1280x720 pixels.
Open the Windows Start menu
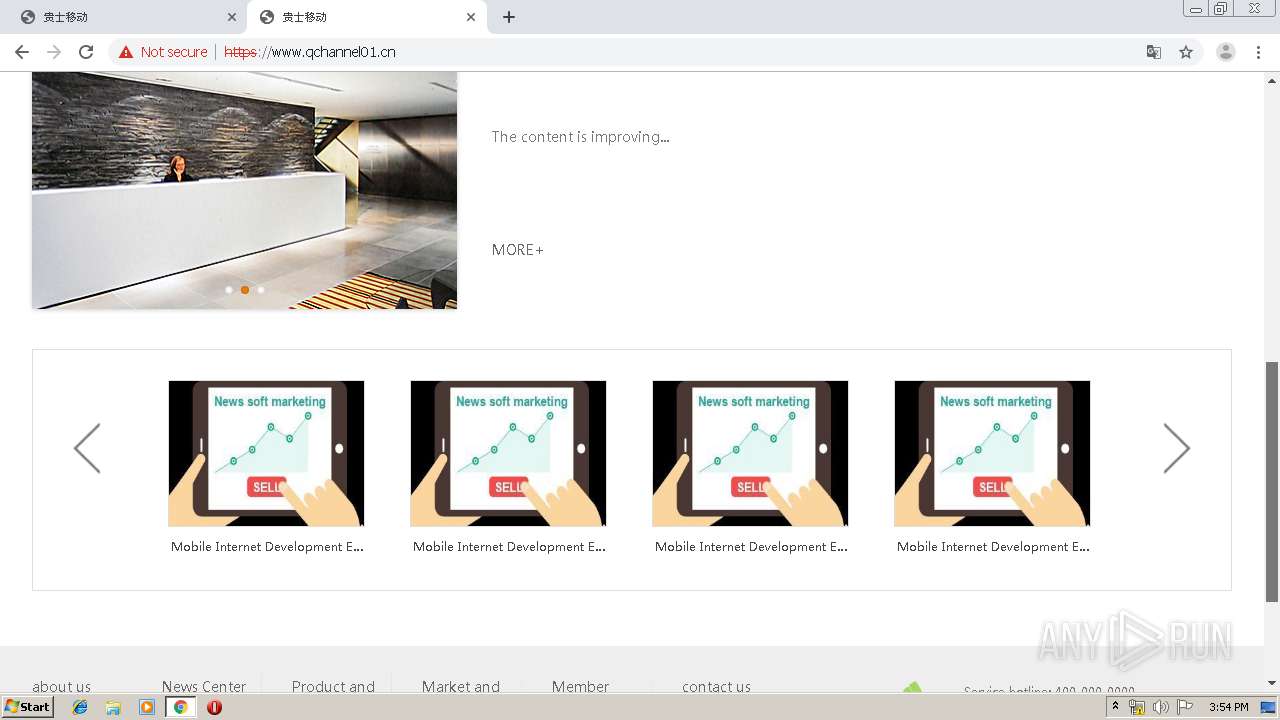click(28, 707)
